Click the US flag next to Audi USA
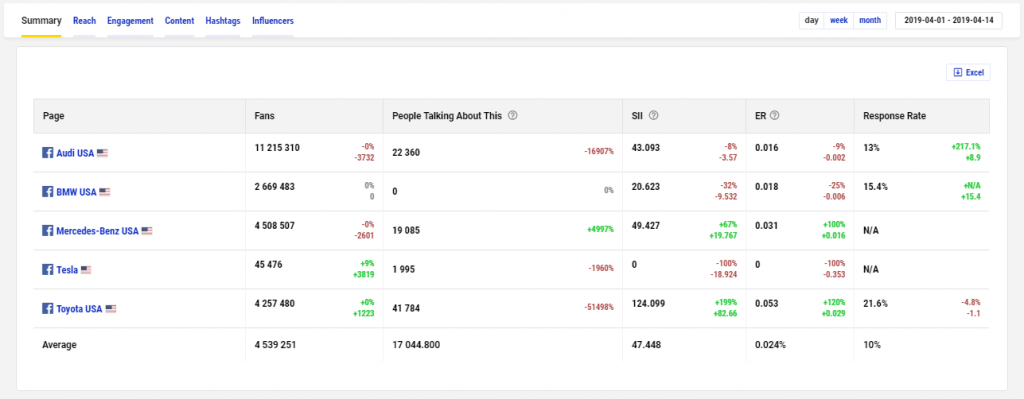 tap(103, 153)
